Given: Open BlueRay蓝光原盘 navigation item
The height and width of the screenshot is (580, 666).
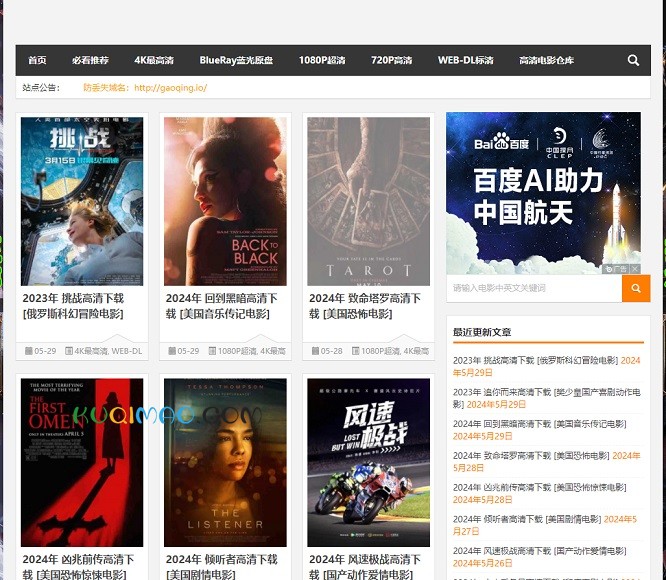Looking at the screenshot, I should pyautogui.click(x=236, y=60).
